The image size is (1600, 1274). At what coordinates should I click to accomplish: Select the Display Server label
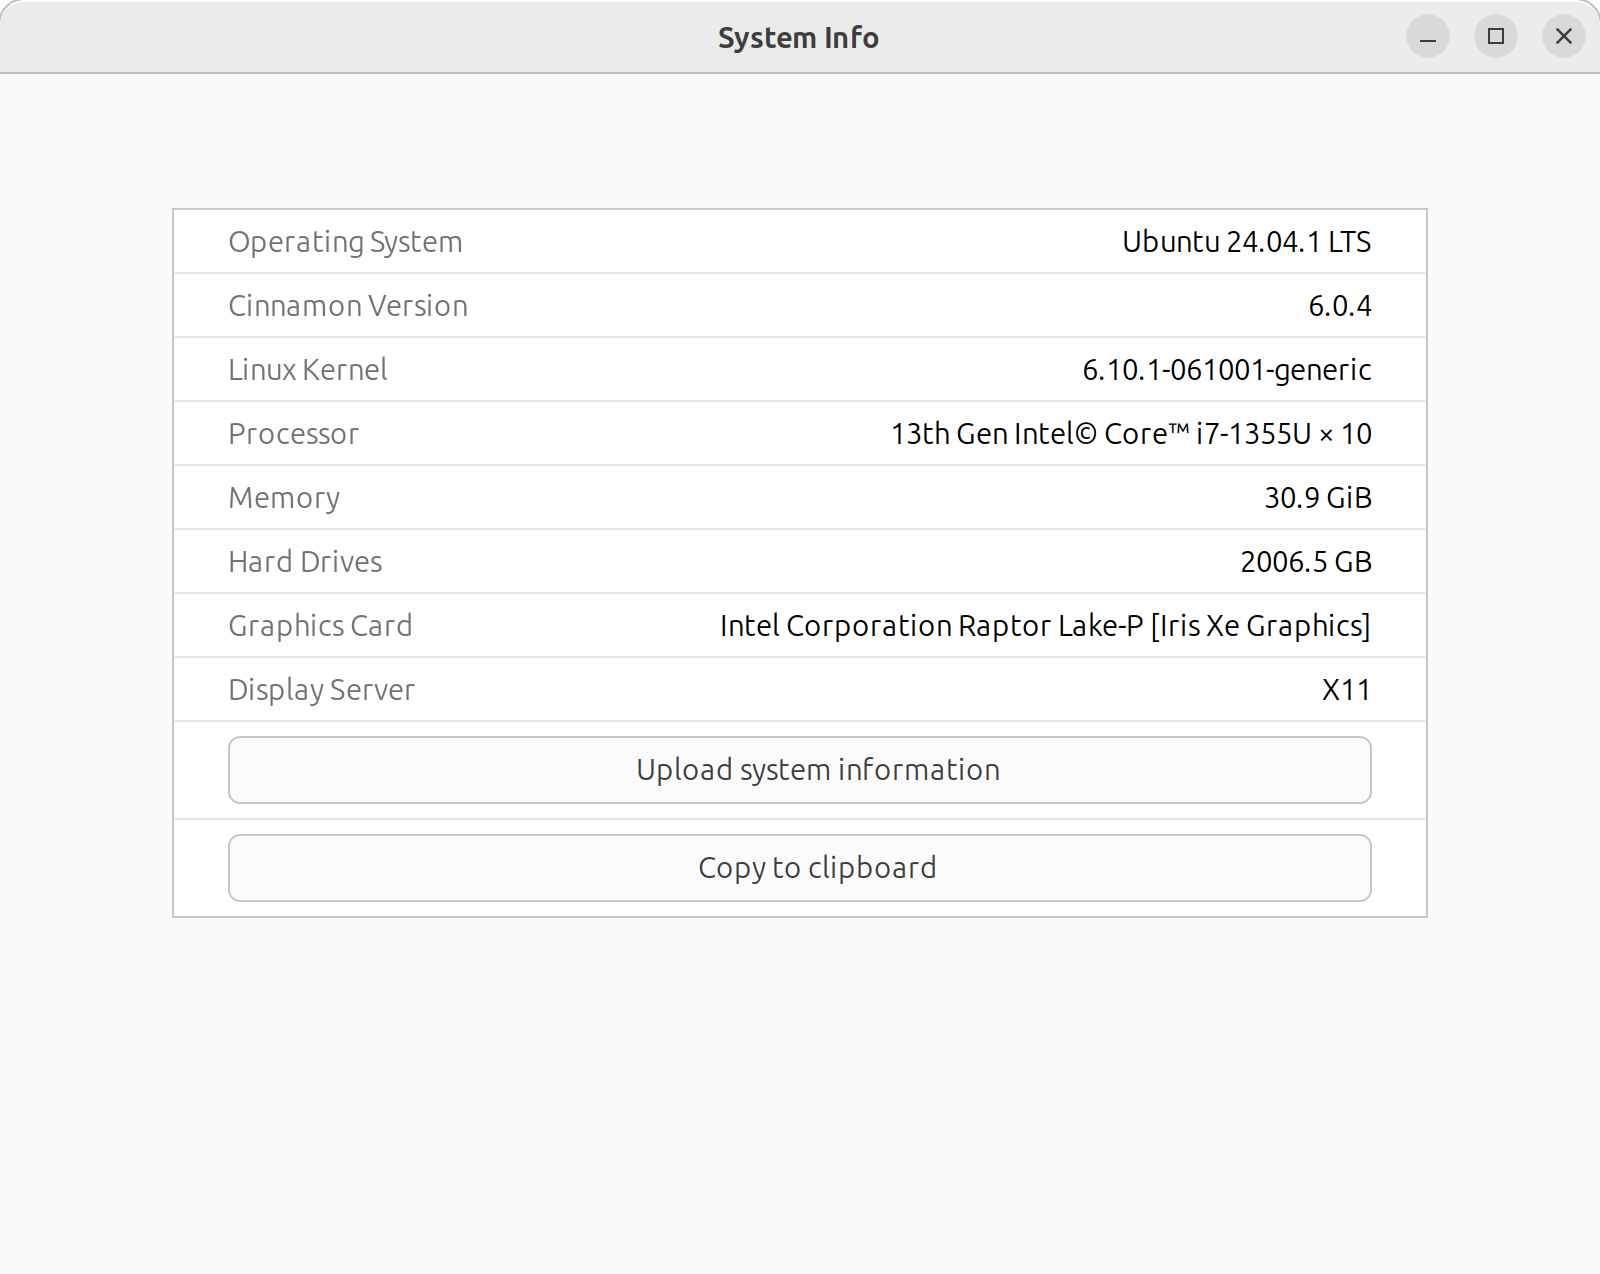(321, 690)
